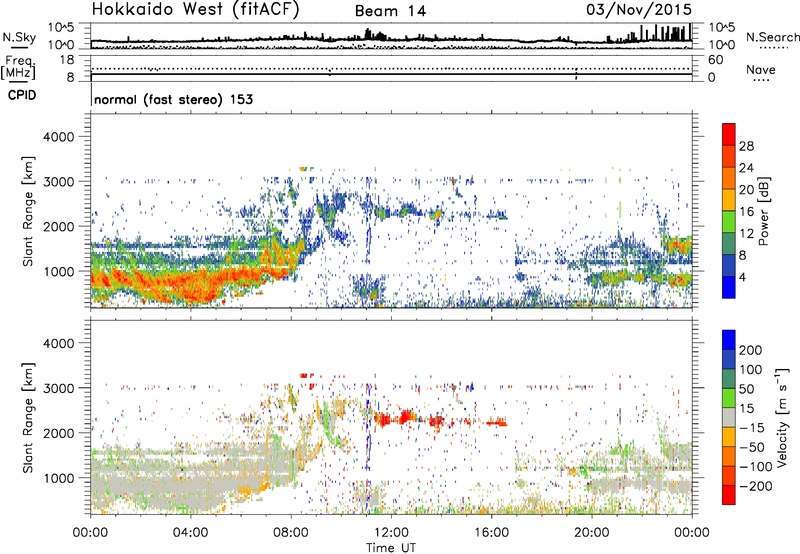Click the '60' Nave axis tick
The image size is (800, 554).
[715, 60]
